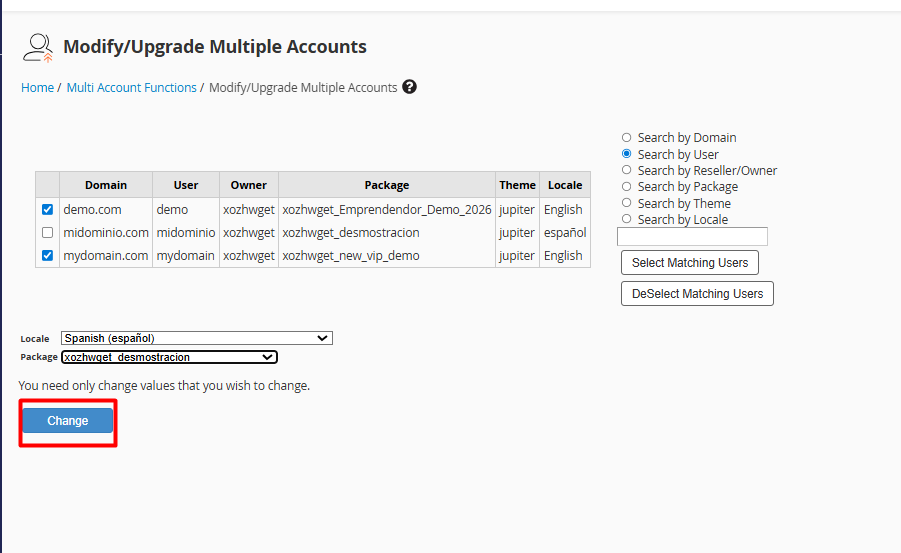Click the xozhwget_new_vip_demo package cell

(387, 256)
